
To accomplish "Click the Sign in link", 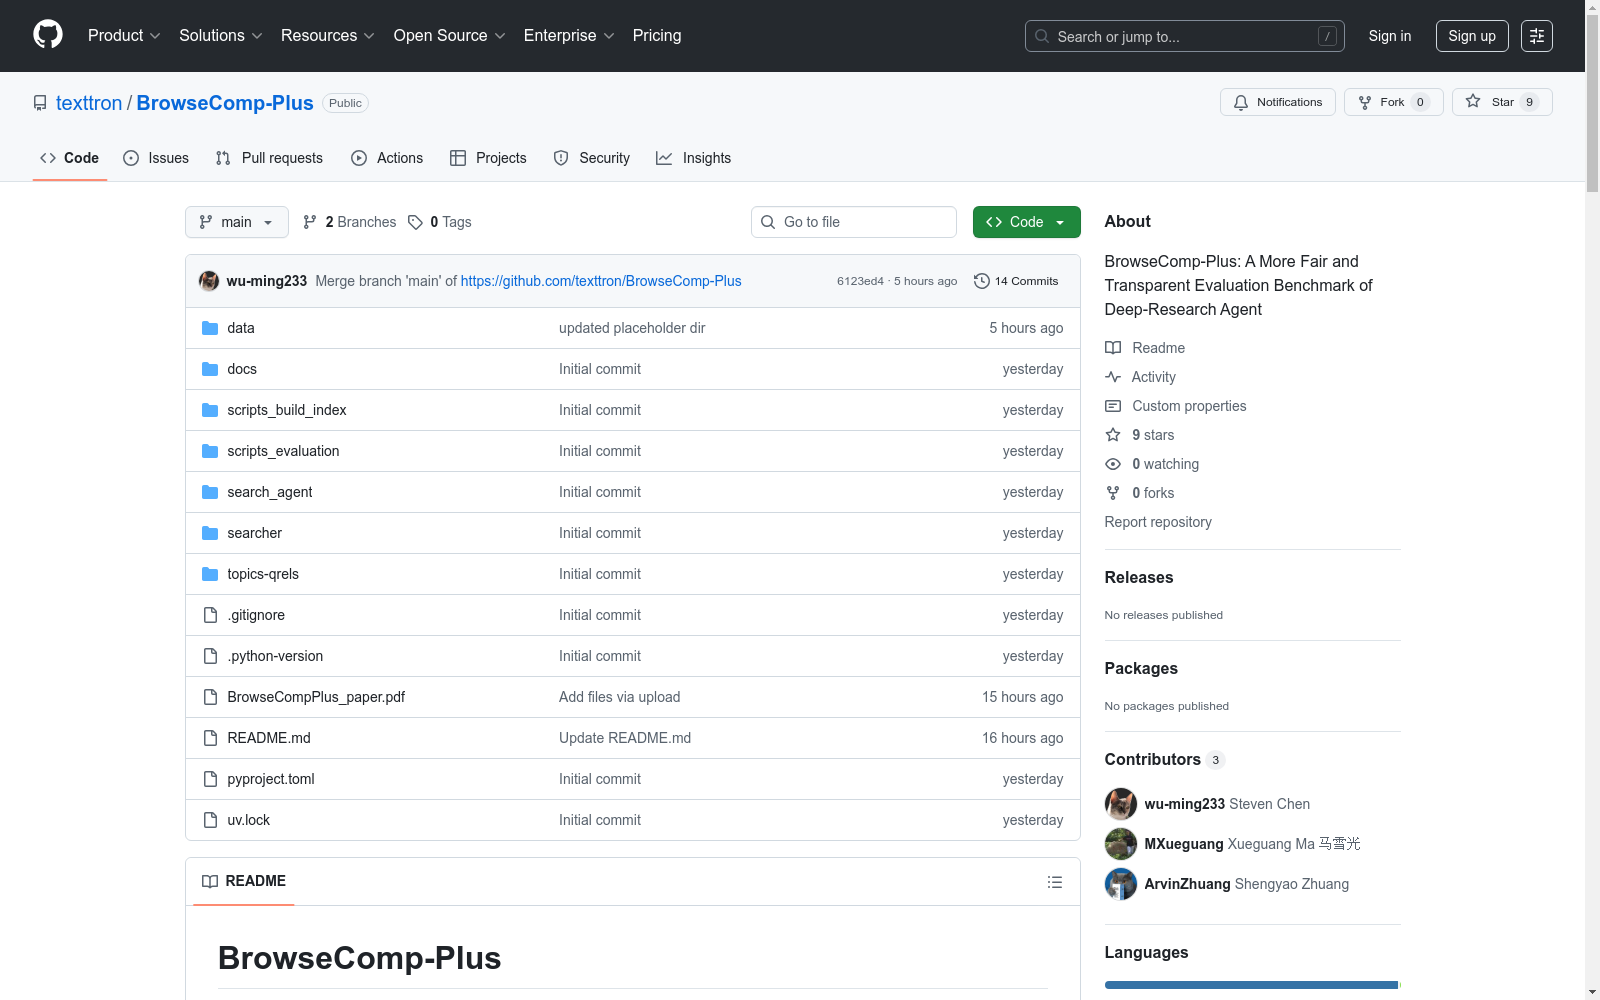I will pyautogui.click(x=1390, y=36).
